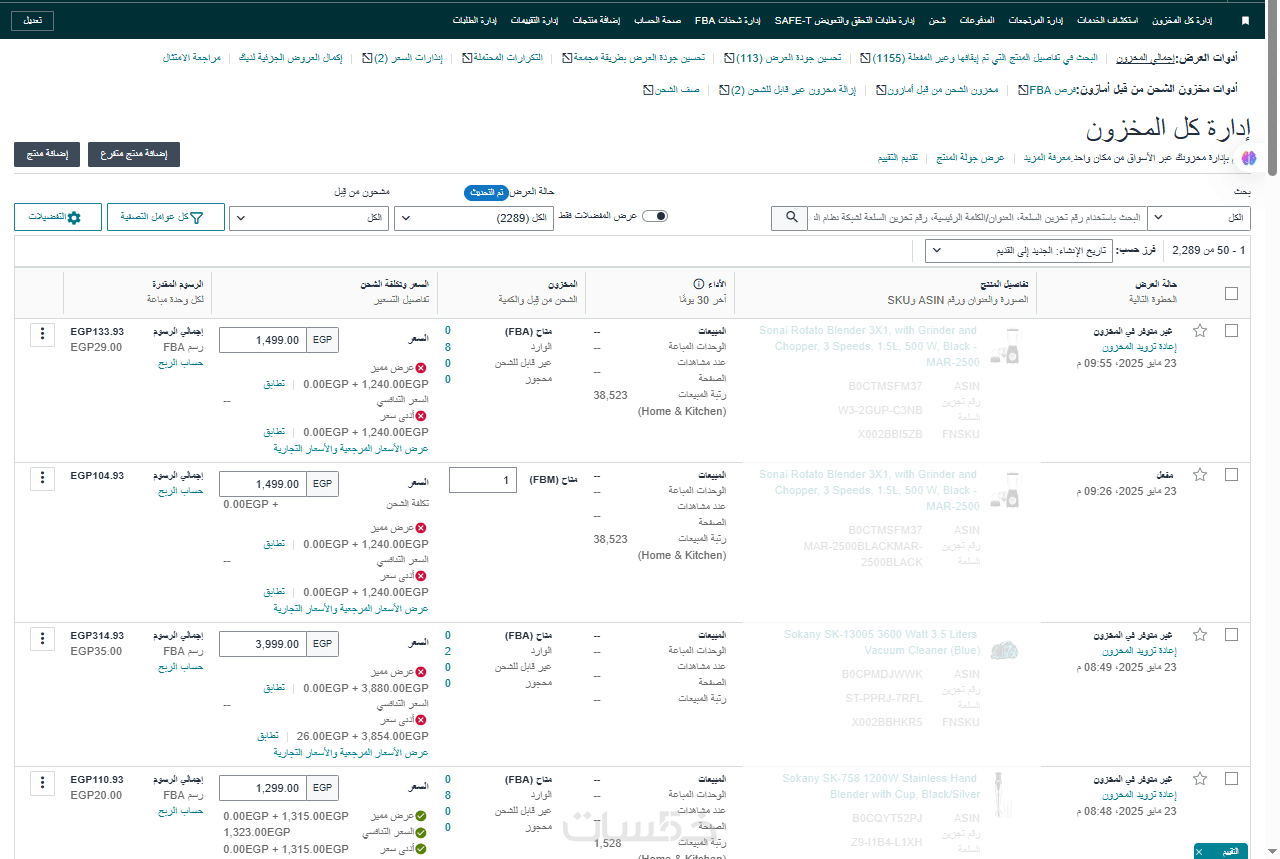Open three-dot menu for EGP104.93 fees row
The image size is (1280, 859).
coord(42,478)
